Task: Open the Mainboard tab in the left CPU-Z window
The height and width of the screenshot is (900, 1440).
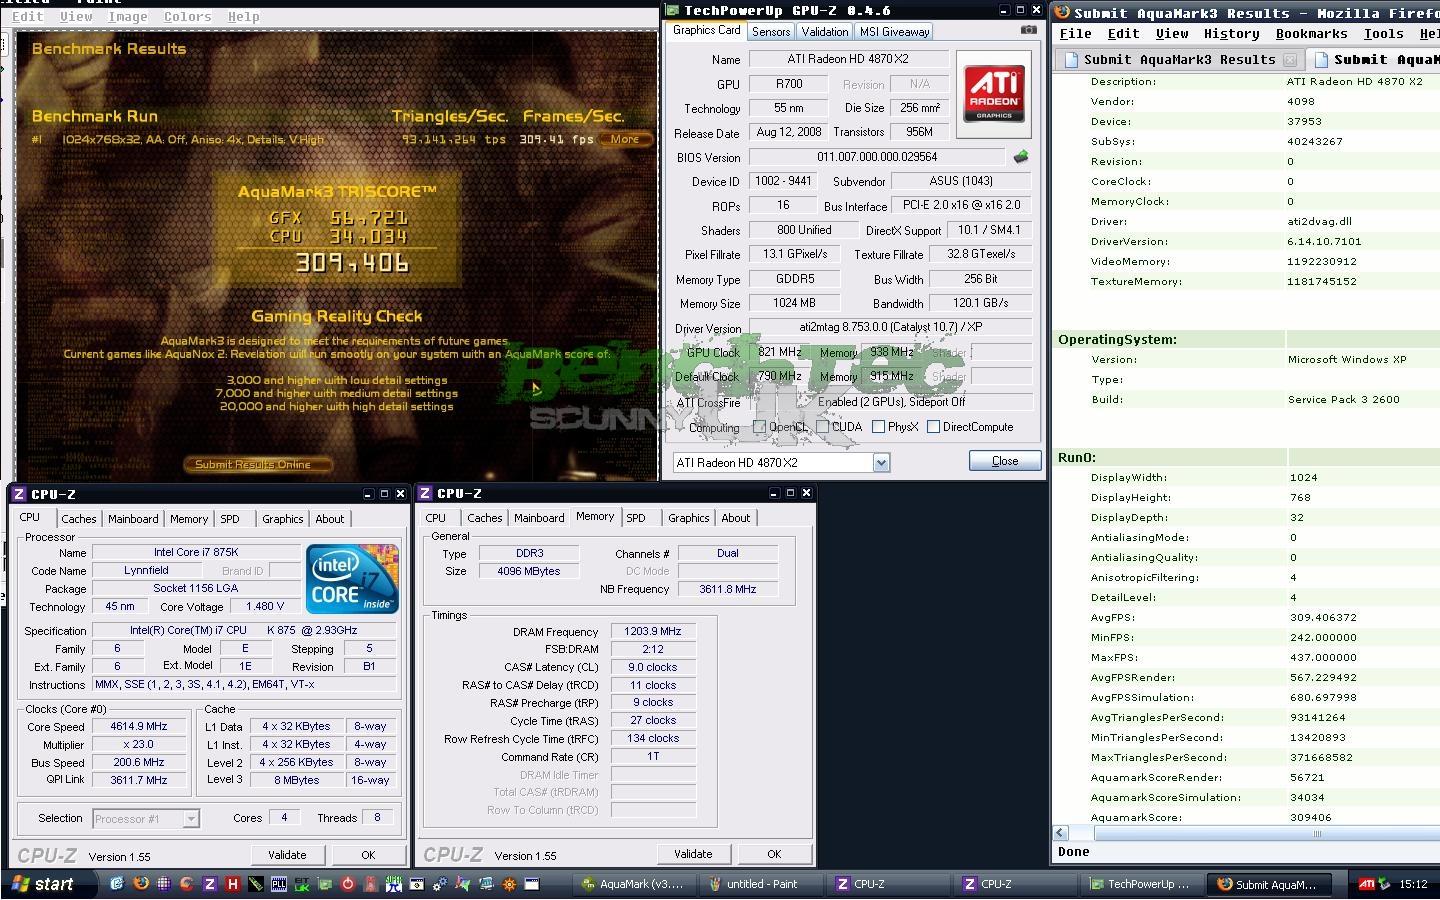Action: [133, 519]
